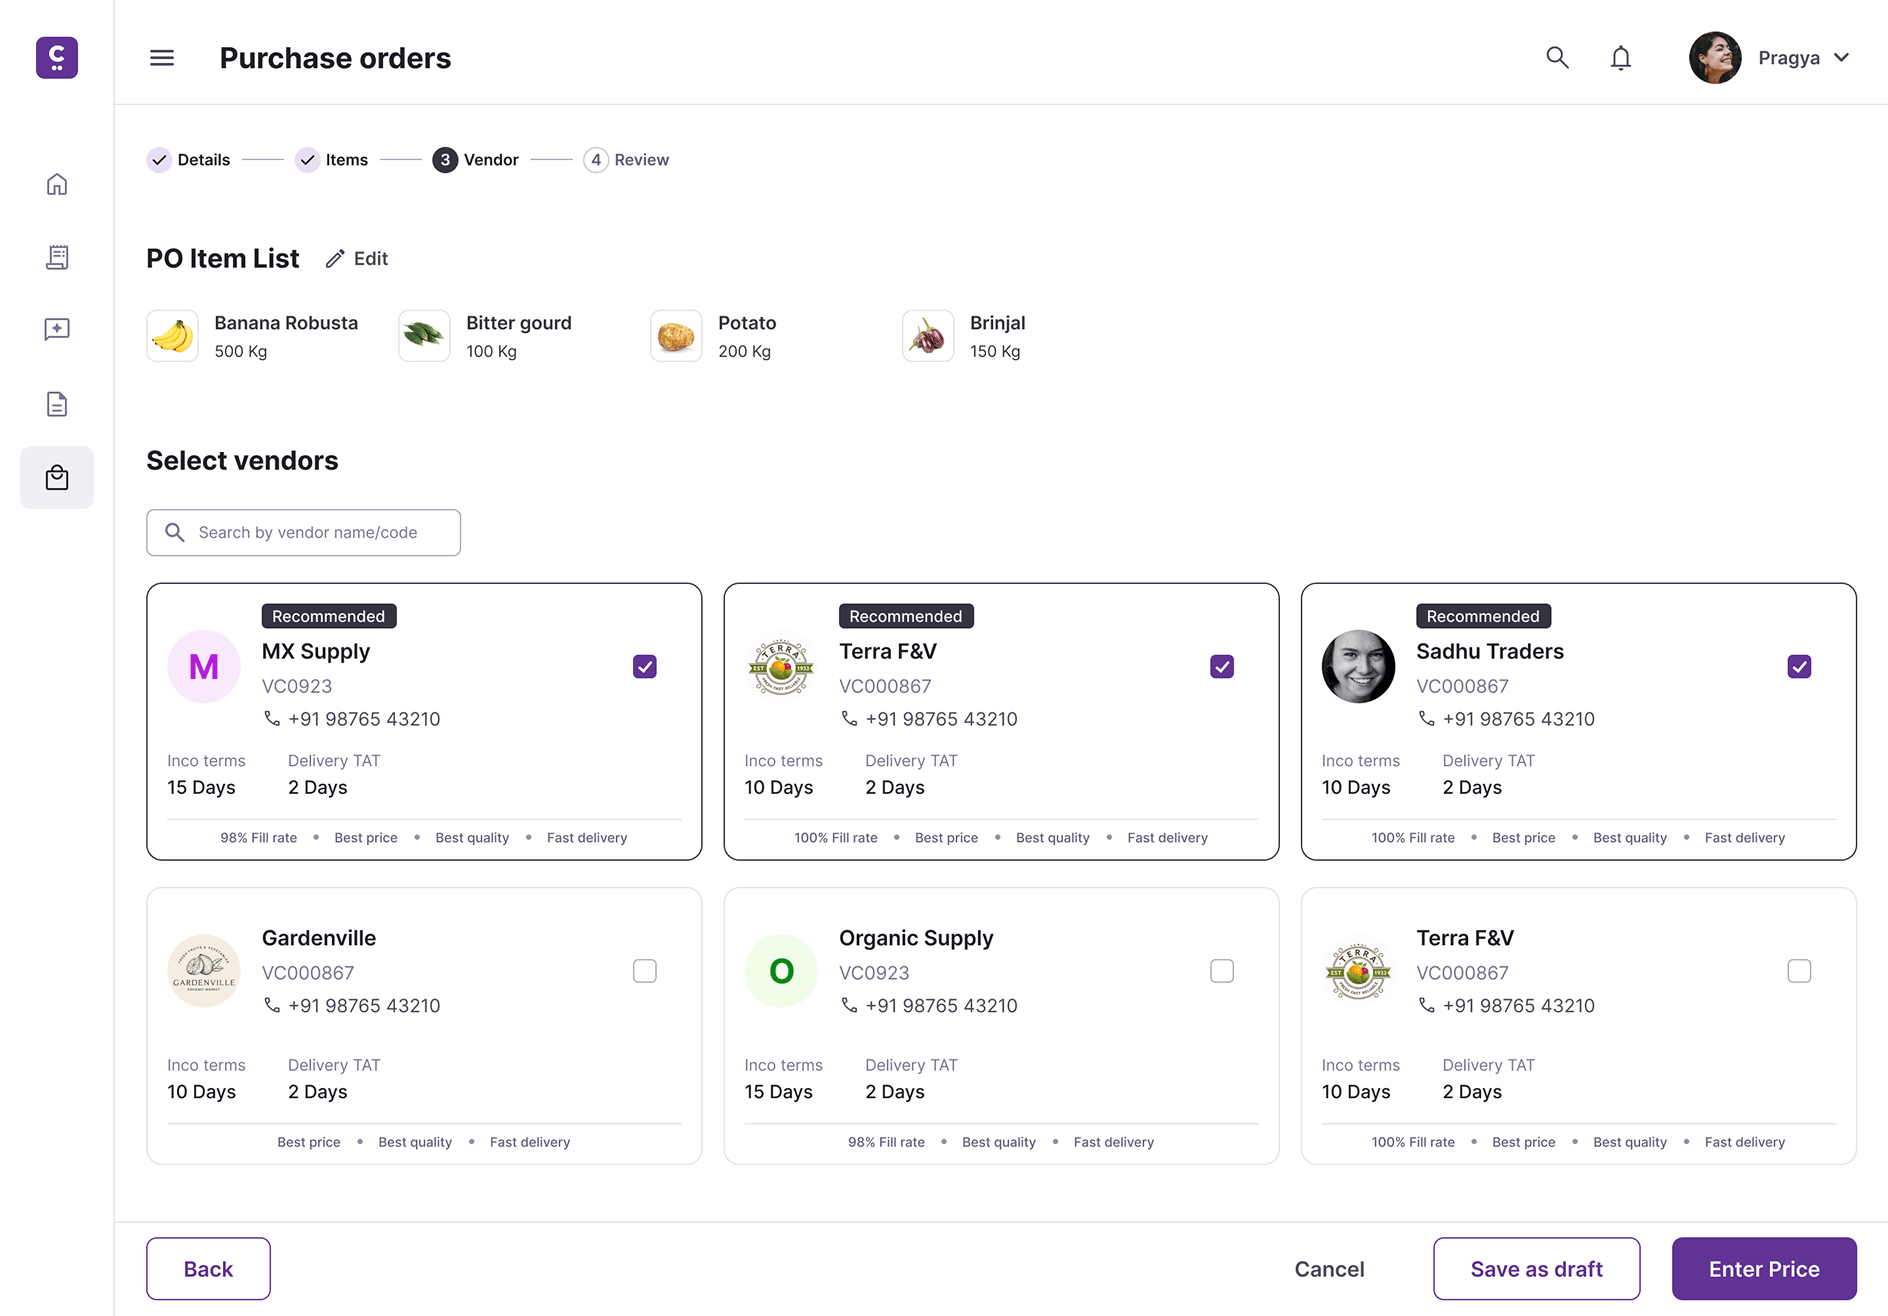The image size is (1888, 1316).
Task: Go to Home in sidebar
Action: coord(57,184)
